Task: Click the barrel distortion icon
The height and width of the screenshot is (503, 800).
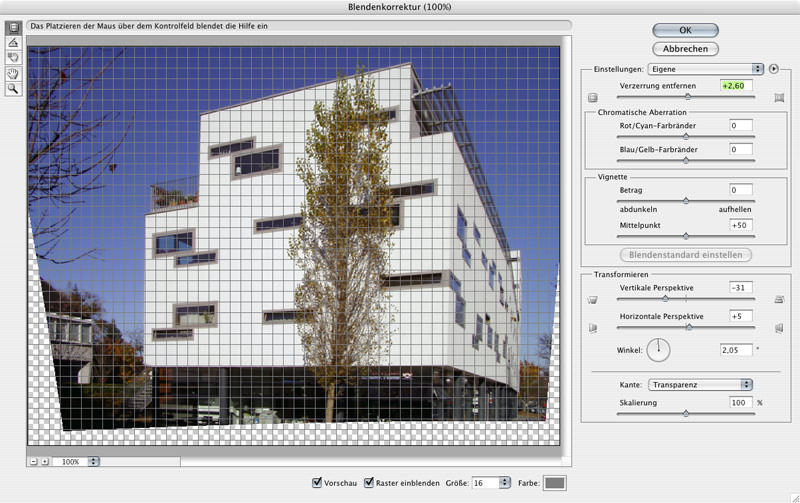Action: (592, 97)
